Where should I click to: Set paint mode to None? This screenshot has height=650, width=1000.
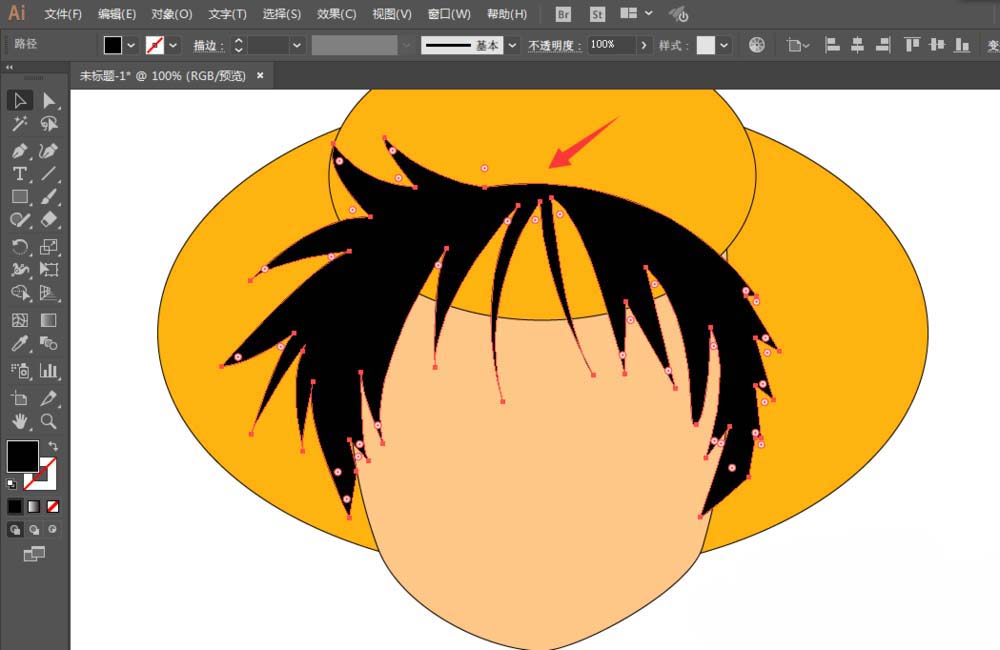point(53,506)
